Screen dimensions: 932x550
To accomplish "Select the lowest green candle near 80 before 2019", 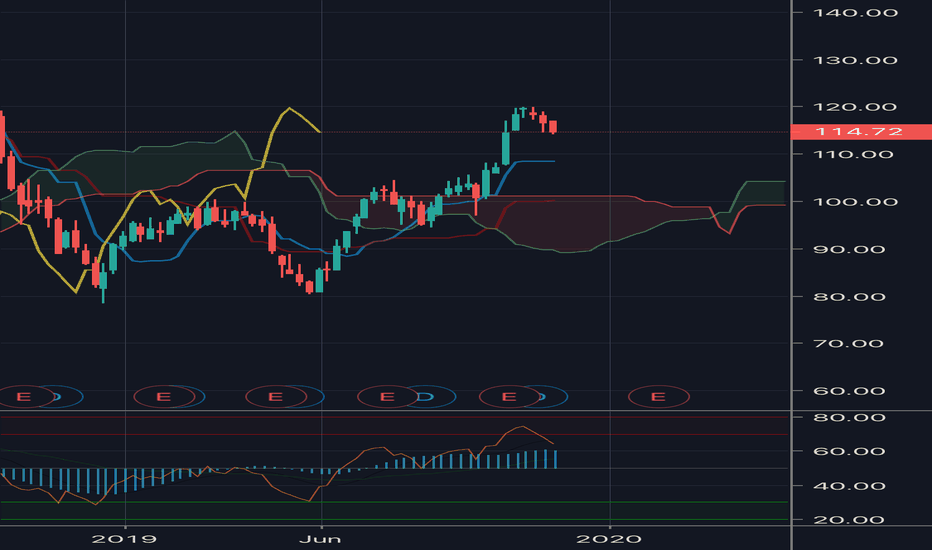I will click(103, 280).
